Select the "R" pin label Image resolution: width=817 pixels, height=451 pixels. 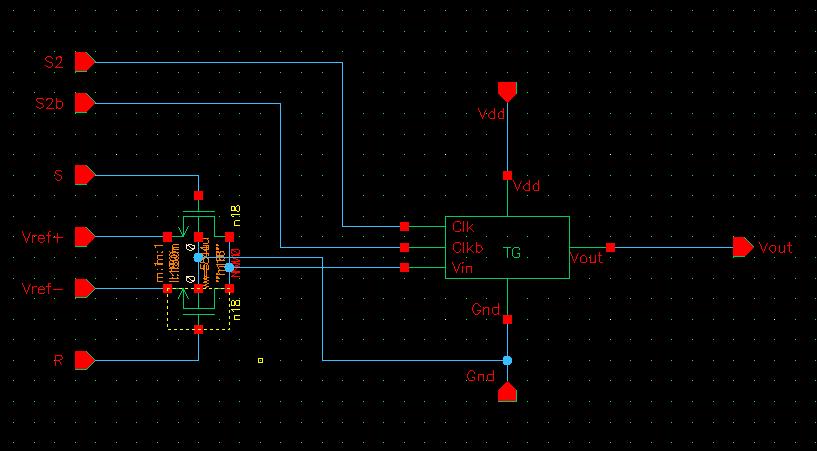click(x=58, y=360)
